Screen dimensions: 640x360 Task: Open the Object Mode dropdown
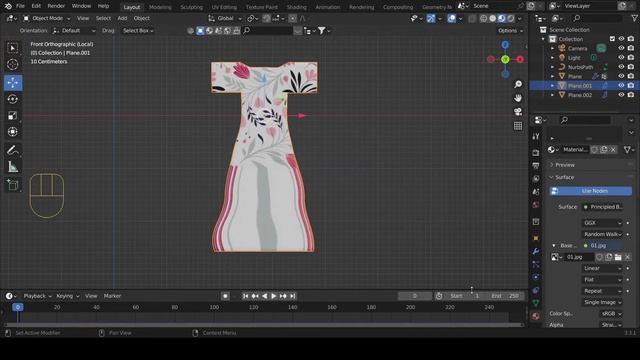tap(46, 18)
